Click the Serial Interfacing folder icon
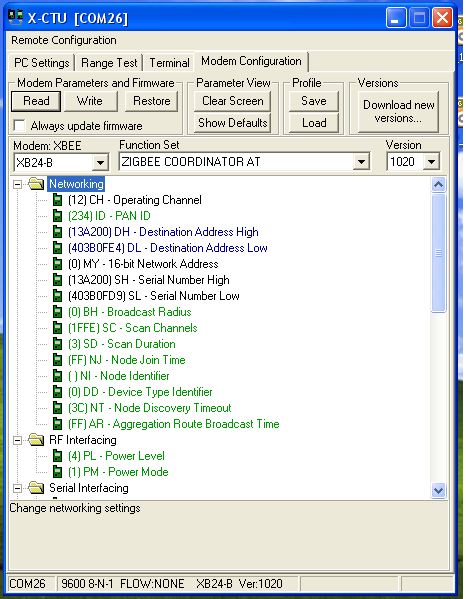The width and height of the screenshot is (466, 599). [36, 488]
